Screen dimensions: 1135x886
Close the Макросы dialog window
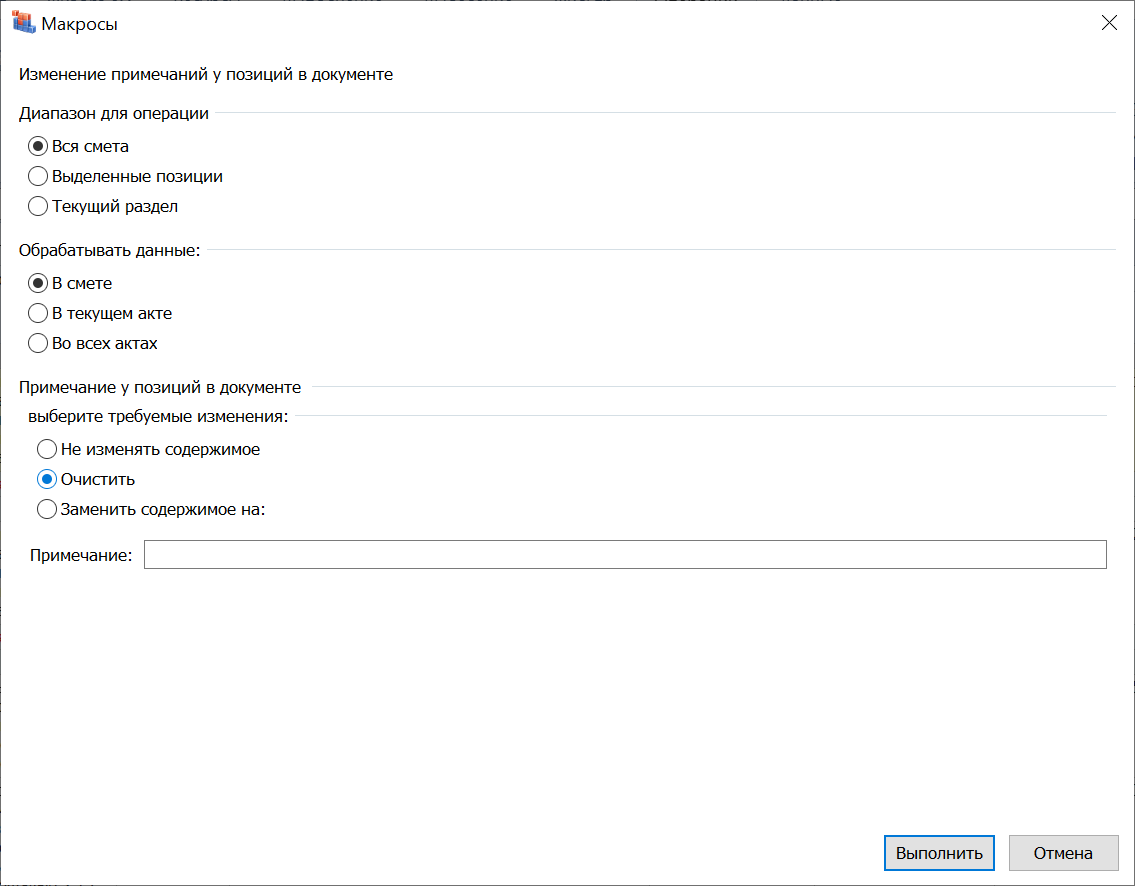pos(1109,24)
